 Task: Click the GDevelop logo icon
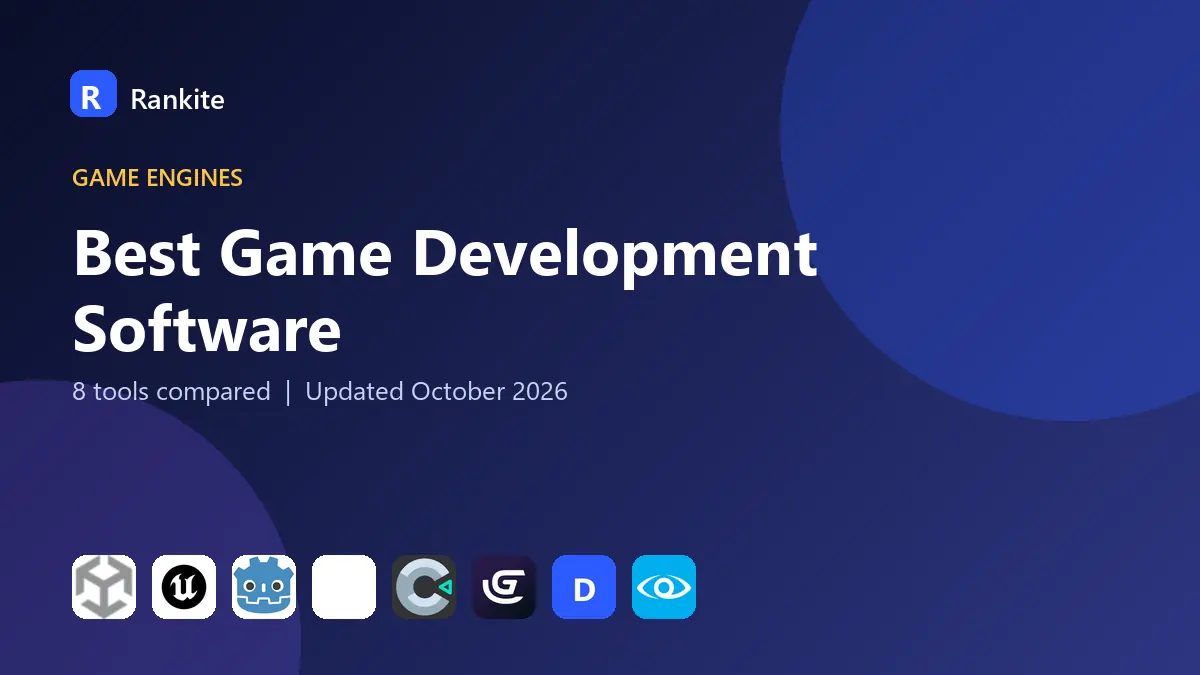click(x=504, y=587)
